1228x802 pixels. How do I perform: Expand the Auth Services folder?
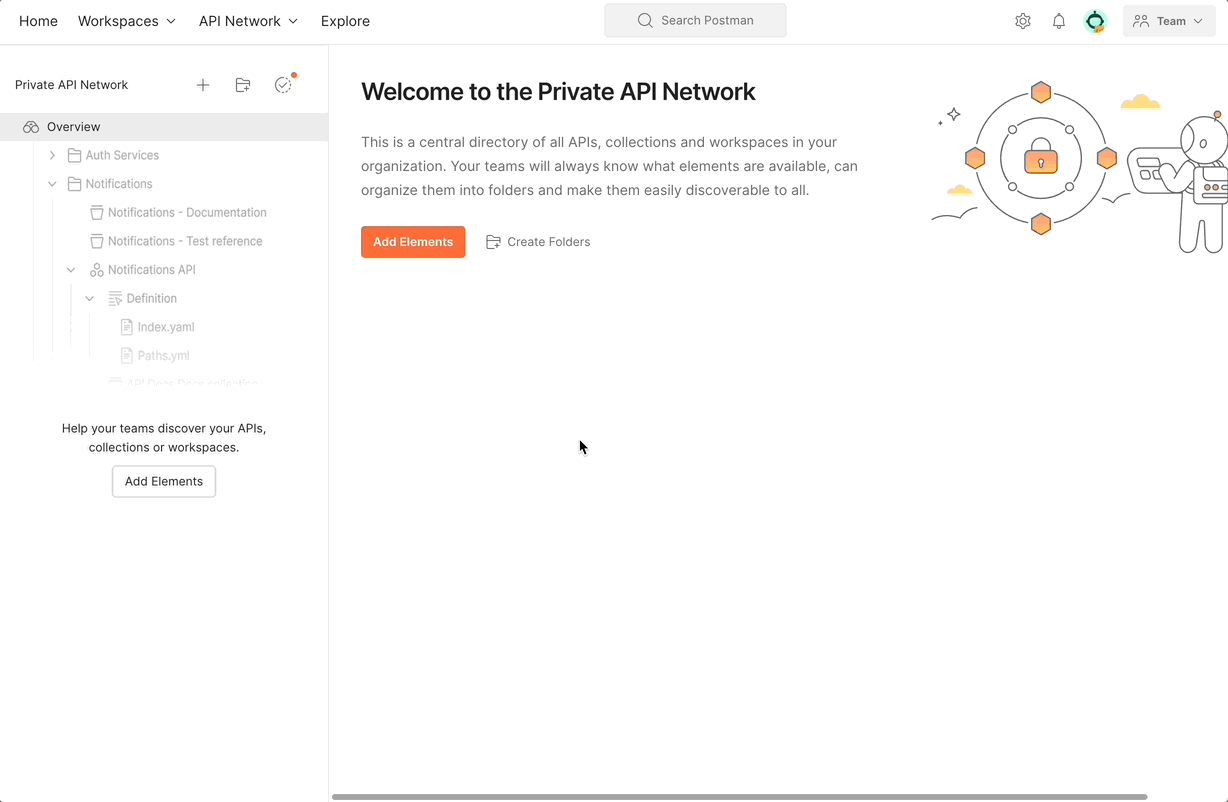(52, 155)
